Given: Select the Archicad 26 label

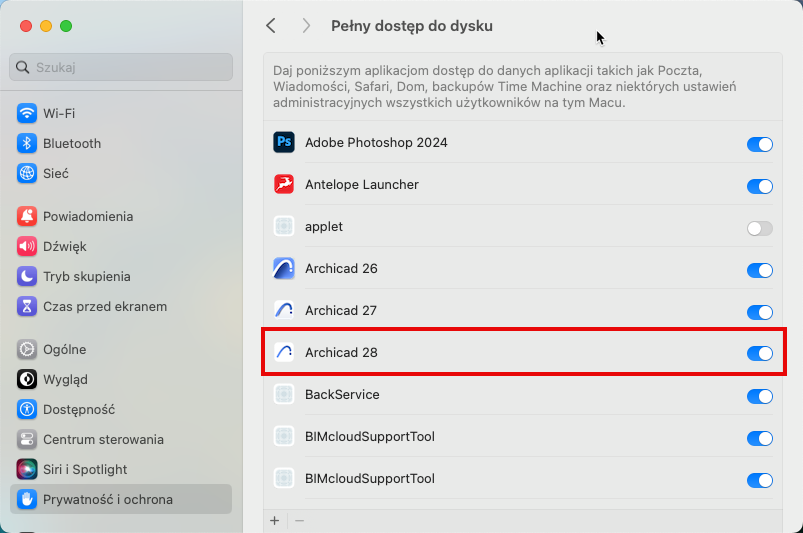Looking at the screenshot, I should (341, 268).
